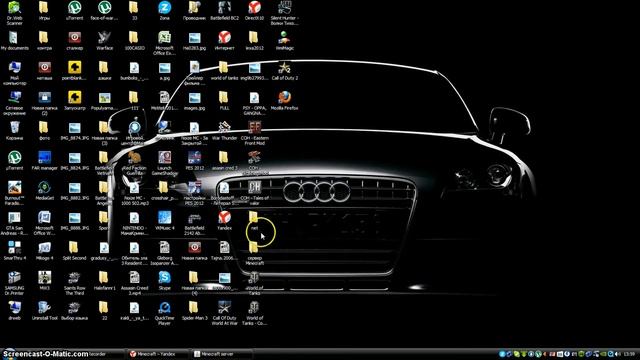Select the Call of Duty 2 icon
The height and width of the screenshot is (360, 640).
pos(284,71)
